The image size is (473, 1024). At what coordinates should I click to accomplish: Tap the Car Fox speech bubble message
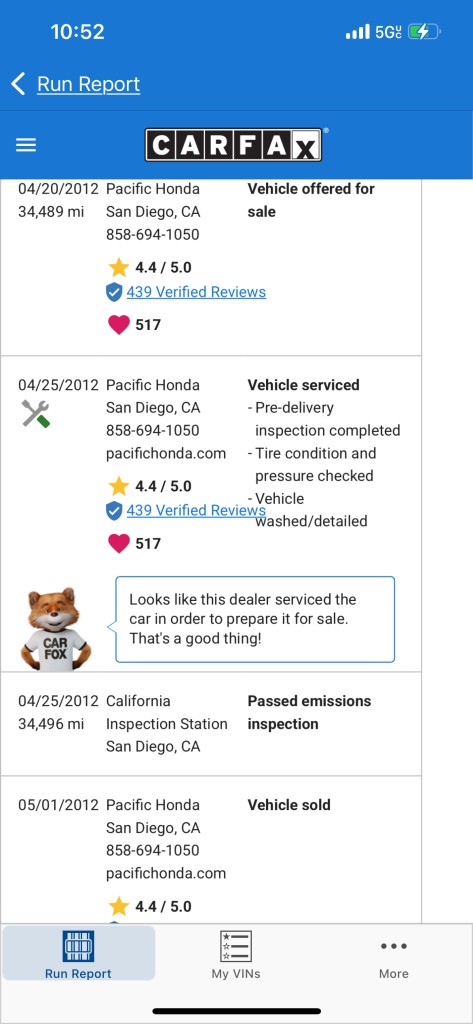255,619
